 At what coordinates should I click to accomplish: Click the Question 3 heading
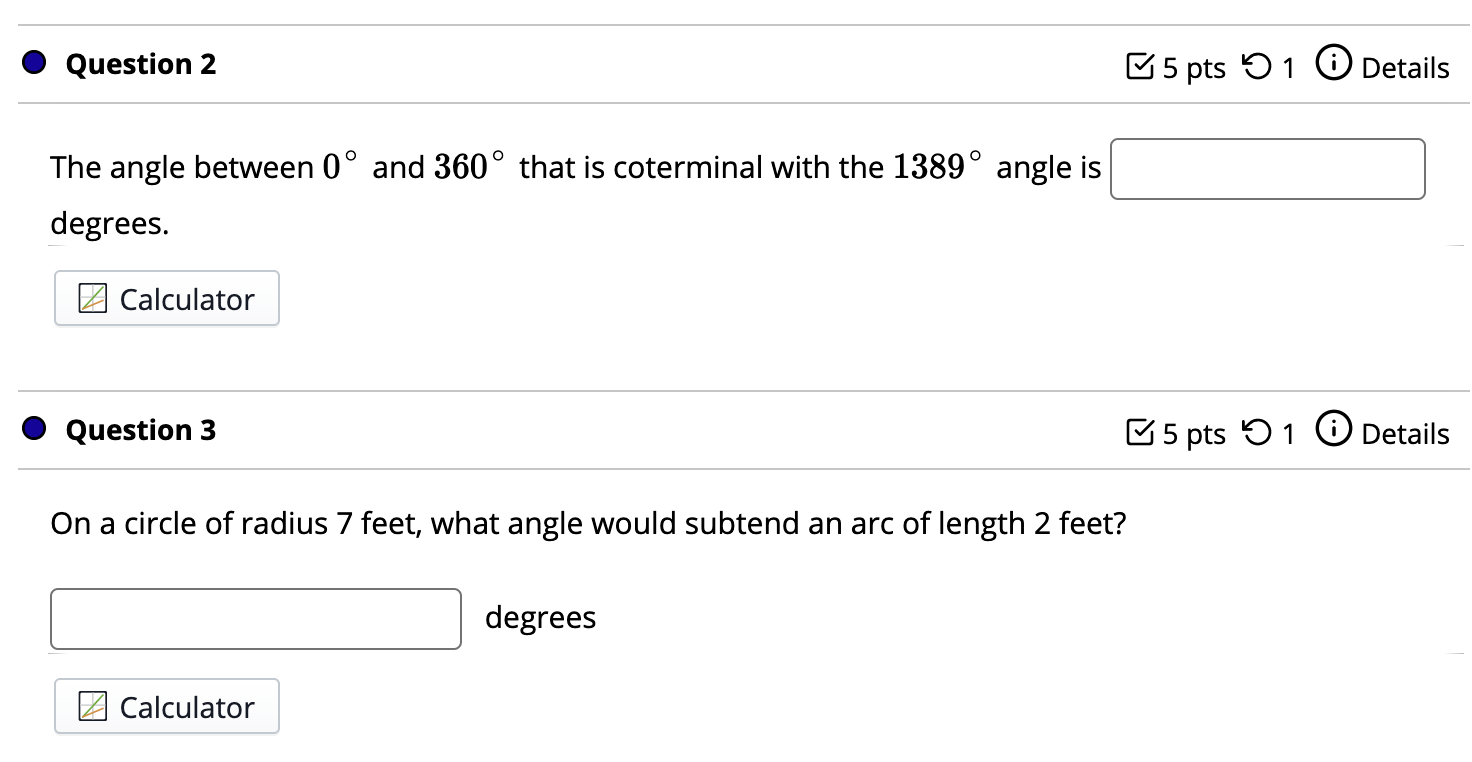point(141,430)
